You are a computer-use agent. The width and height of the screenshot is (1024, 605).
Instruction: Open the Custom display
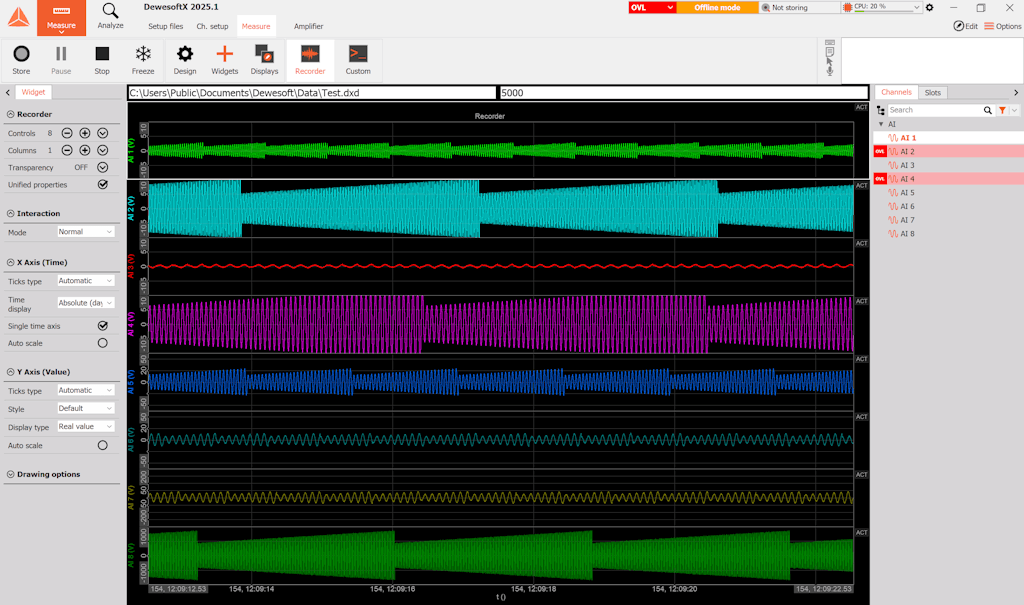tap(358, 60)
